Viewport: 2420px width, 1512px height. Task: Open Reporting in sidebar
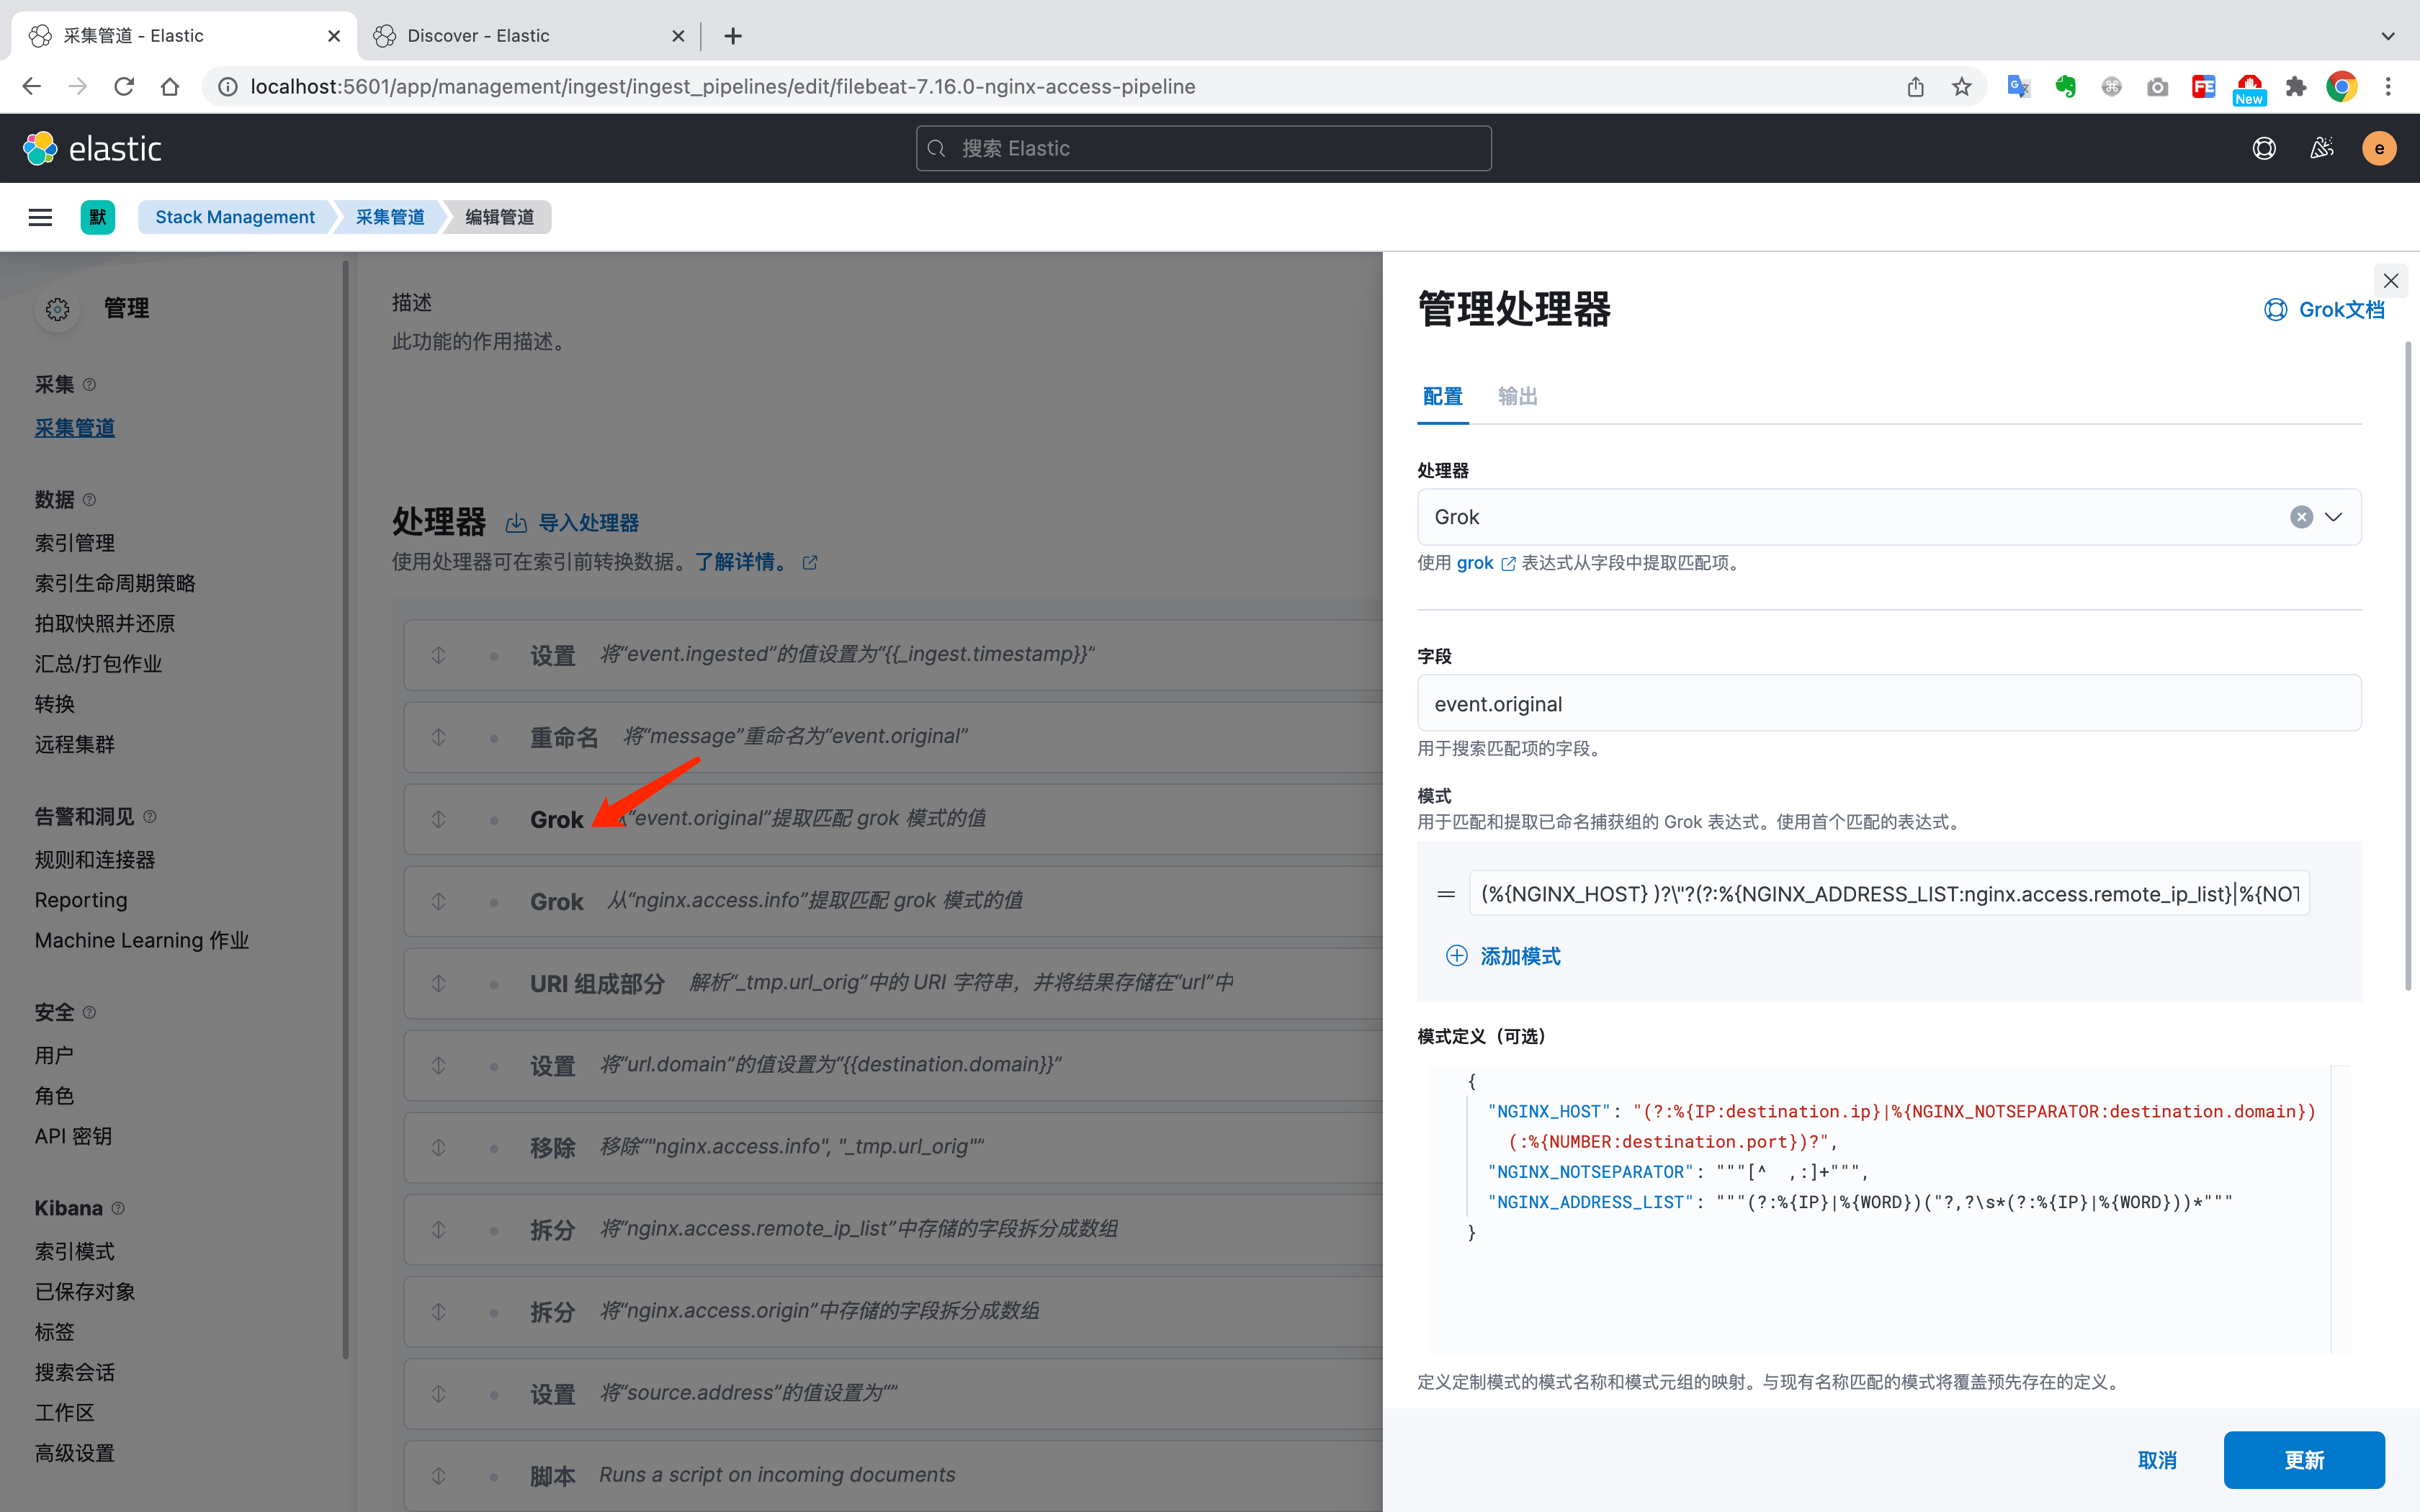click(81, 900)
